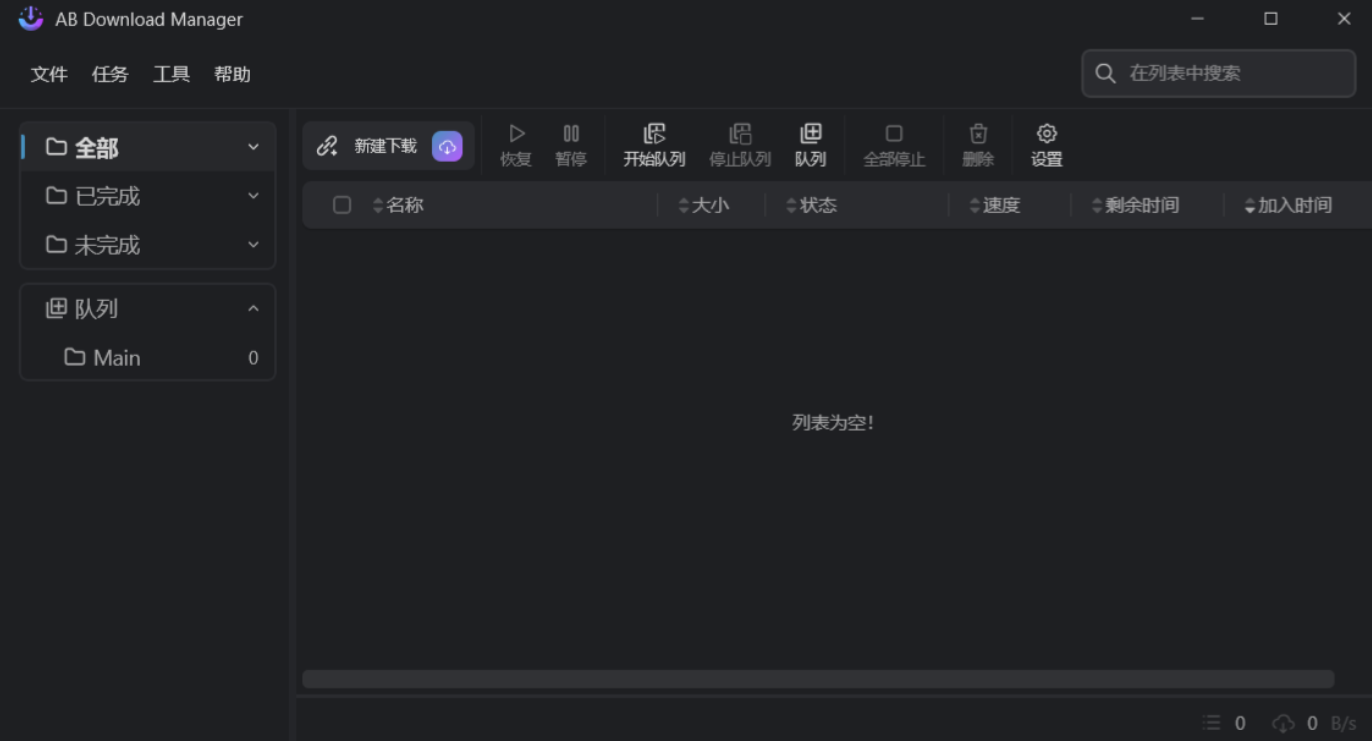This screenshot has height=741, width=1372.
Task: Maximize the AB Download Manager window
Action: pyautogui.click(x=1270, y=19)
